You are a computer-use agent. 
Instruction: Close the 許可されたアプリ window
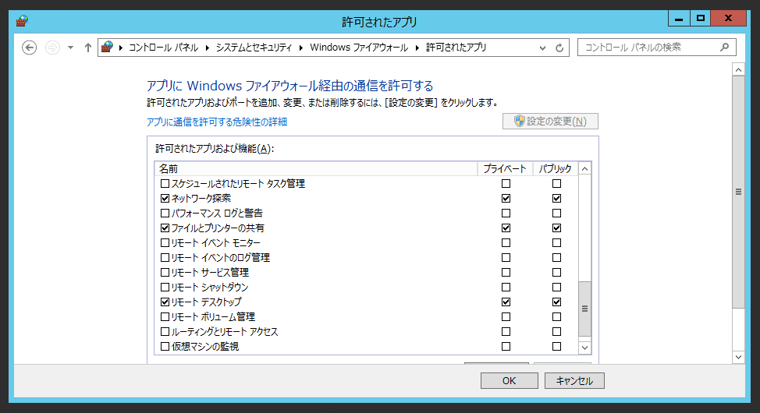(728, 18)
